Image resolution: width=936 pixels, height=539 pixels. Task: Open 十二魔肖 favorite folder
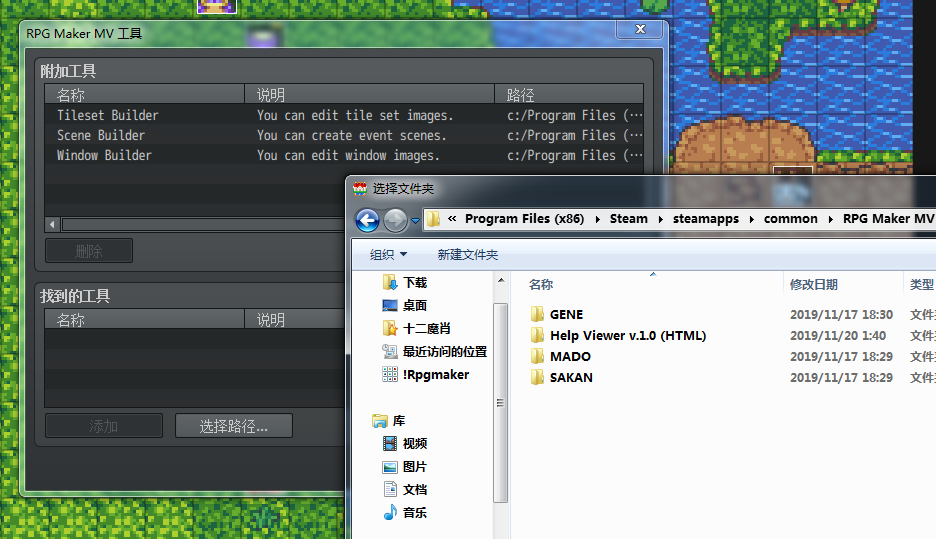click(x=426, y=328)
